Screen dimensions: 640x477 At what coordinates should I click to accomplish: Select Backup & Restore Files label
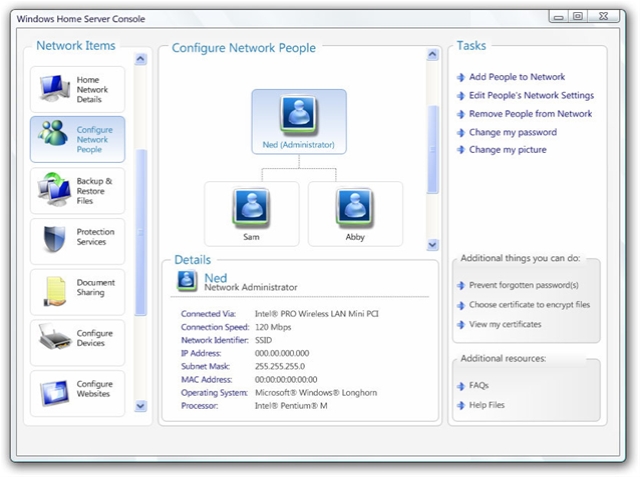pos(94,191)
